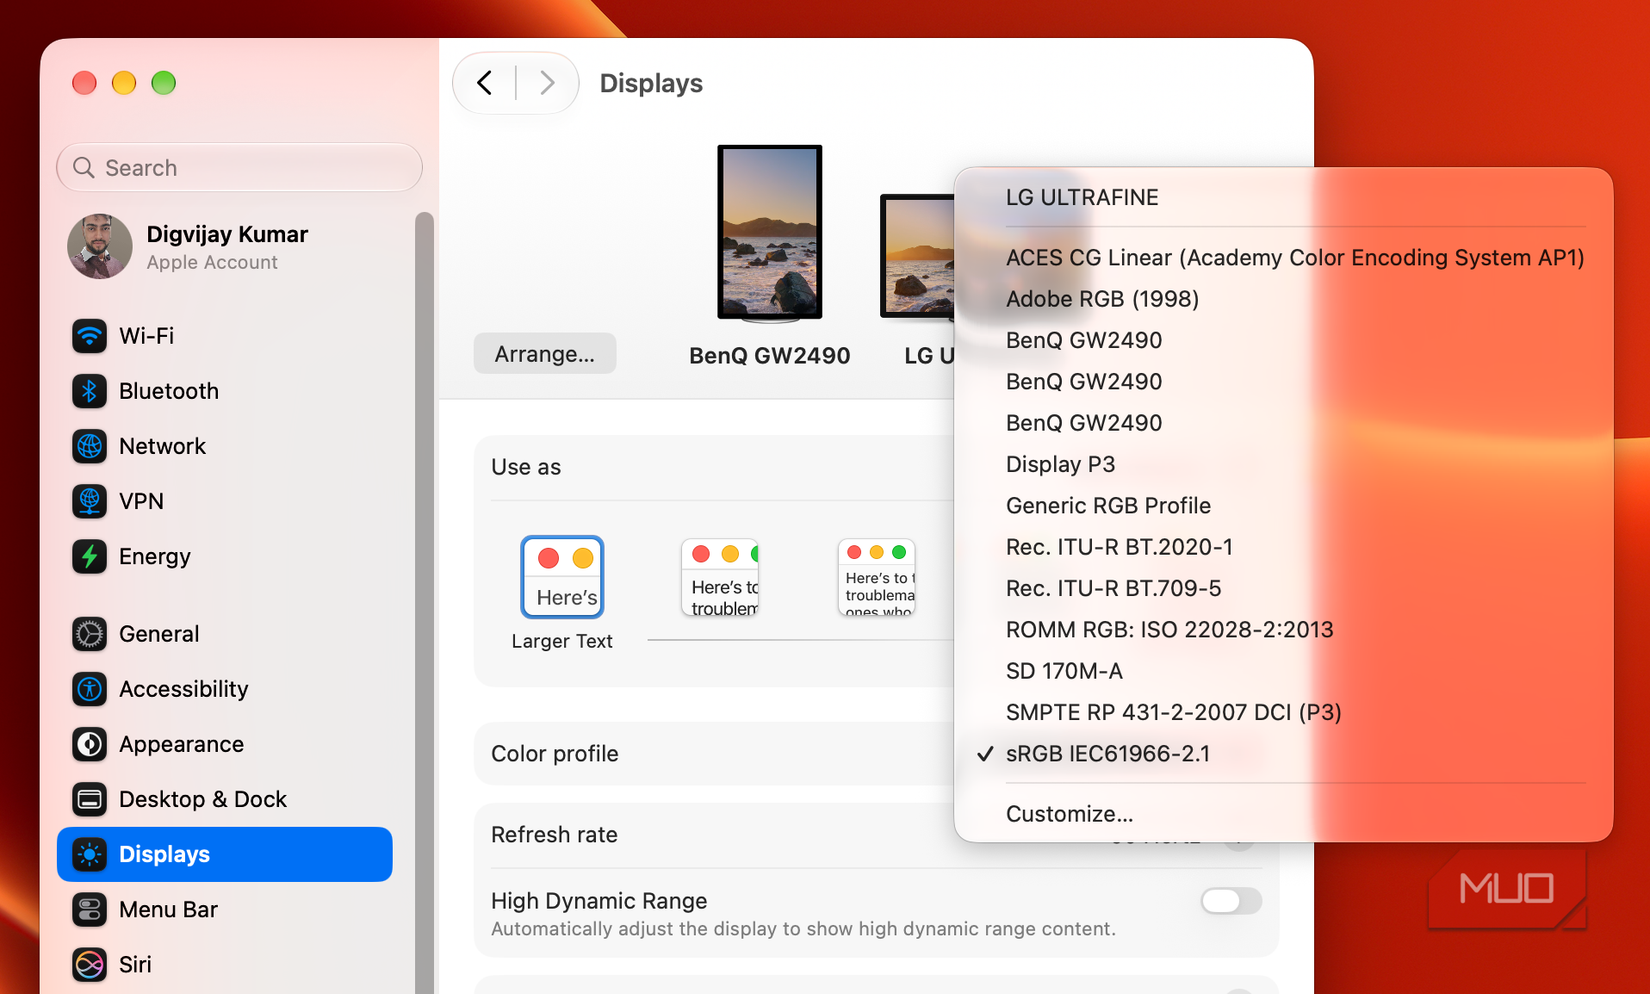Click the Search field
Viewport: 1650px width, 994px height.
tap(240, 168)
